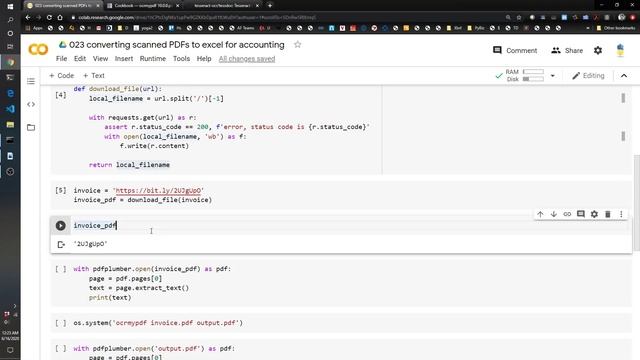
Task: Add a new Text cell
Action: (94, 76)
